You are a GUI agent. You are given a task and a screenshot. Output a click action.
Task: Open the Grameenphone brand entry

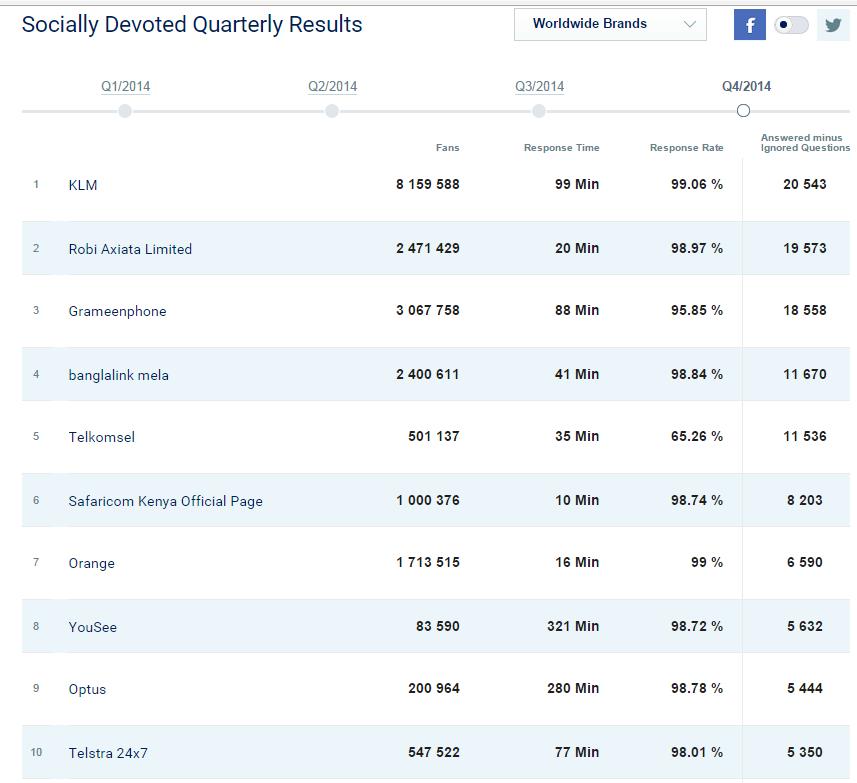click(x=118, y=311)
